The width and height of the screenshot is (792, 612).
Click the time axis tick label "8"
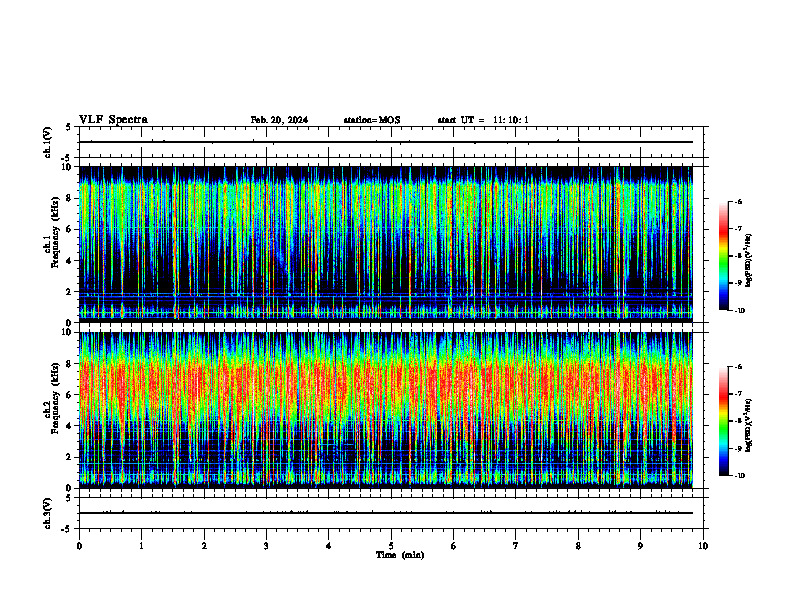click(x=578, y=546)
